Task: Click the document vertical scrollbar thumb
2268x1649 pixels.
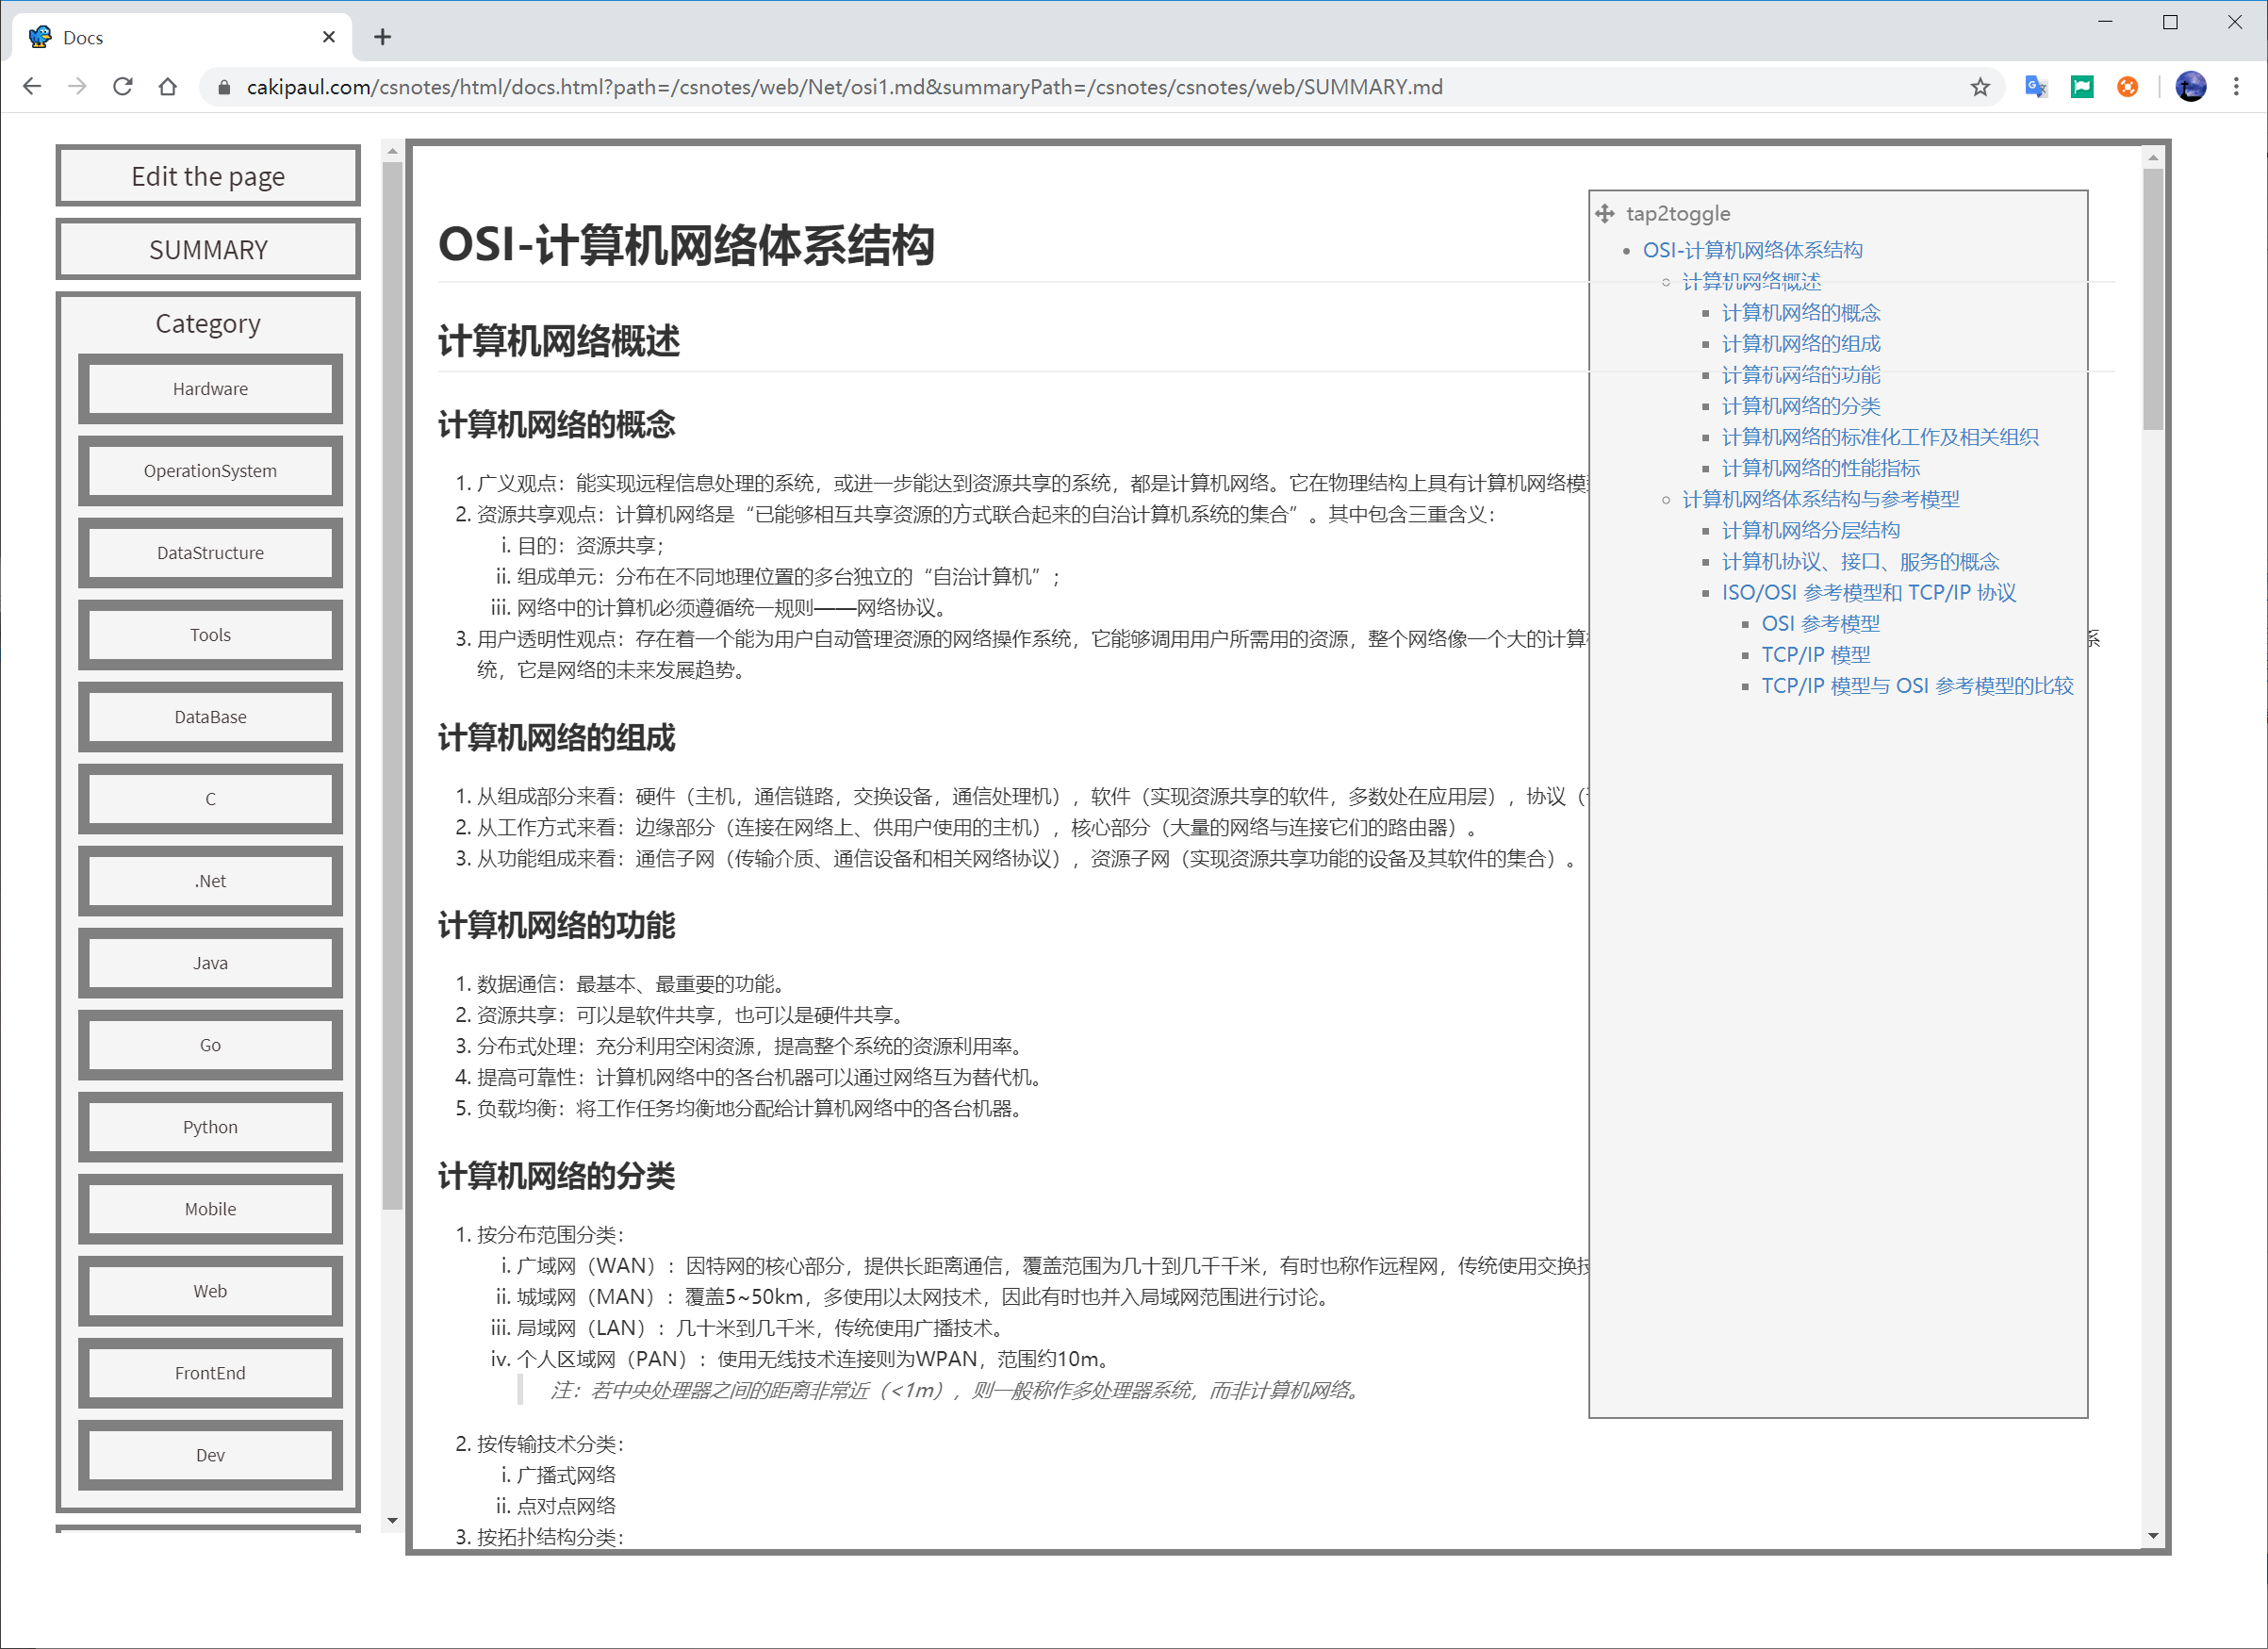Action: pyautogui.click(x=2153, y=299)
